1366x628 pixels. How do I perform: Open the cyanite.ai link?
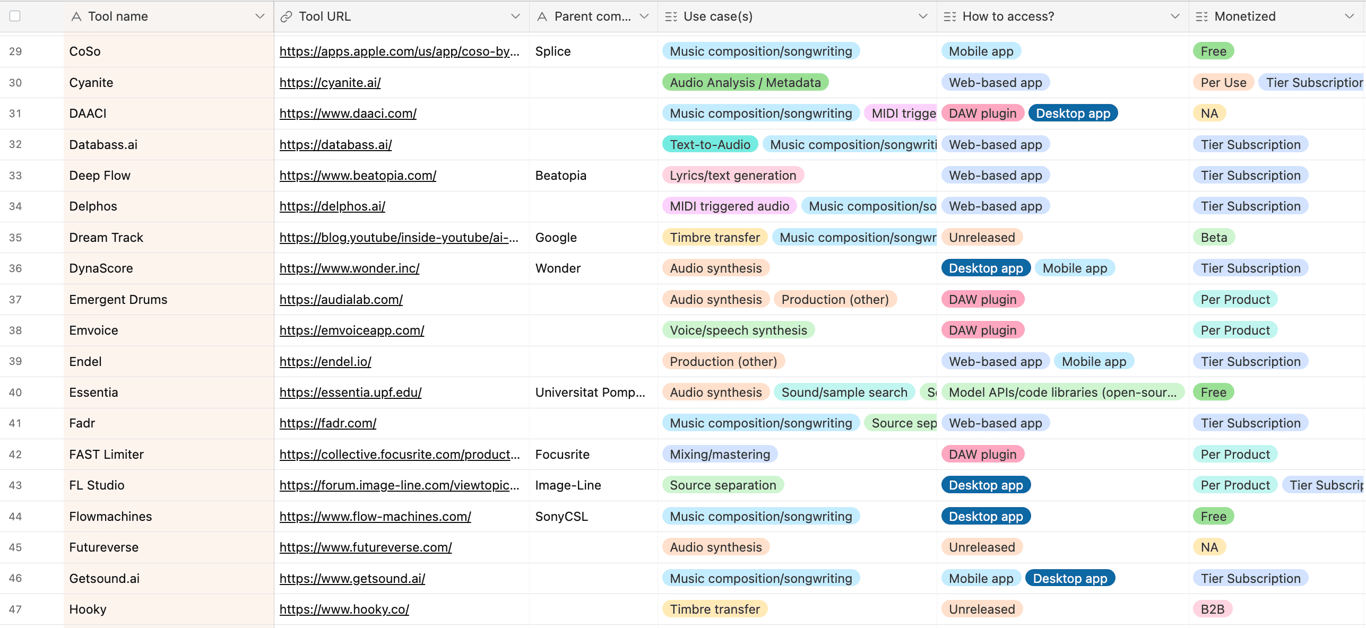tap(330, 82)
